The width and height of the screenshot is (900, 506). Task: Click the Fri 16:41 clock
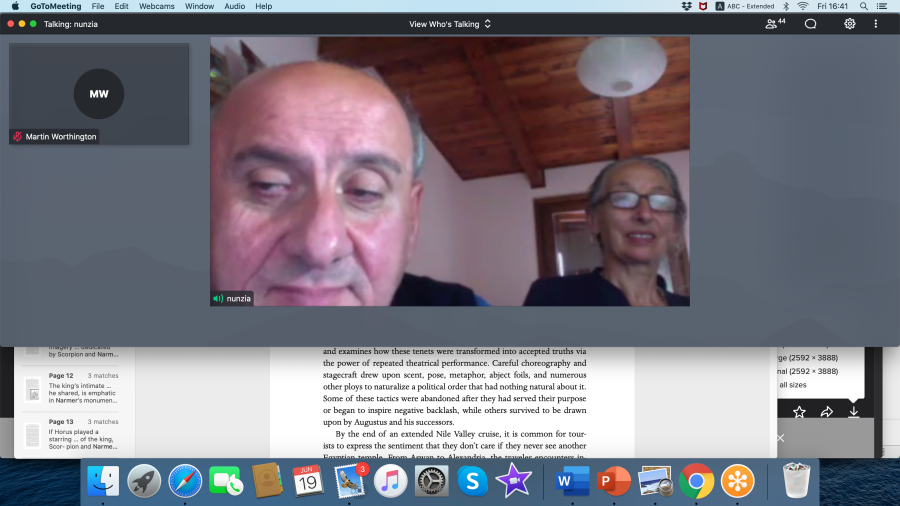pyautogui.click(x=832, y=6)
